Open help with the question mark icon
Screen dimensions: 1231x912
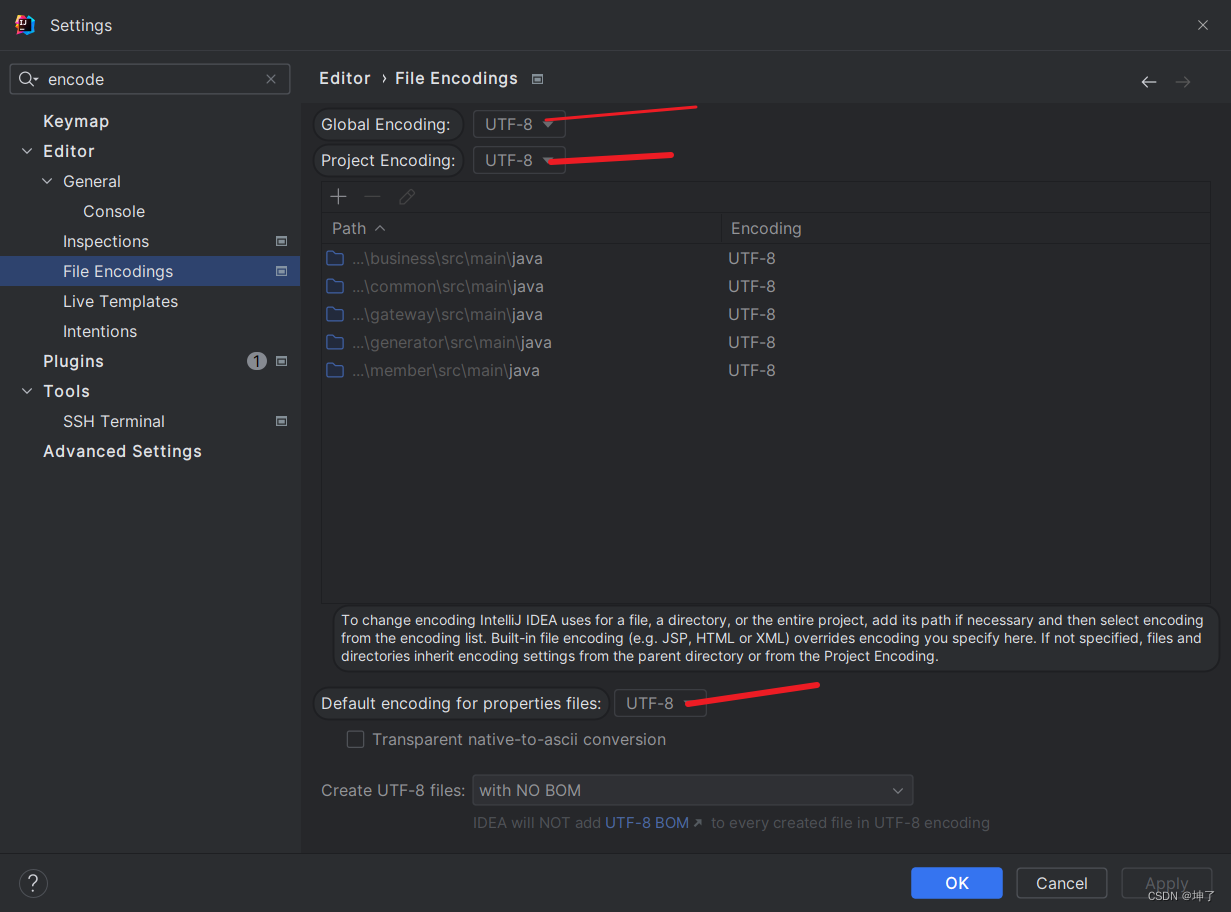32,883
